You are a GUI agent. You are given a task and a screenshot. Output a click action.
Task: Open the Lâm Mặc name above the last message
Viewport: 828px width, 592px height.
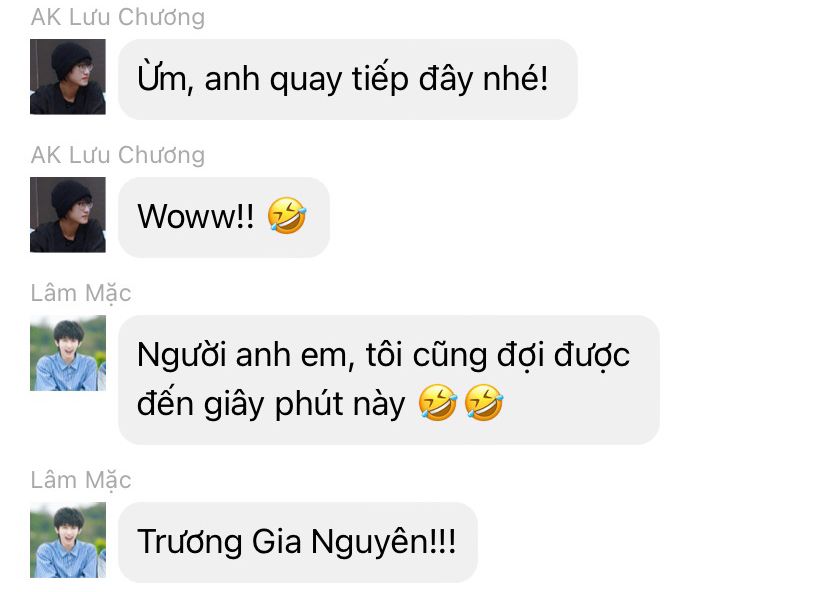point(81,481)
